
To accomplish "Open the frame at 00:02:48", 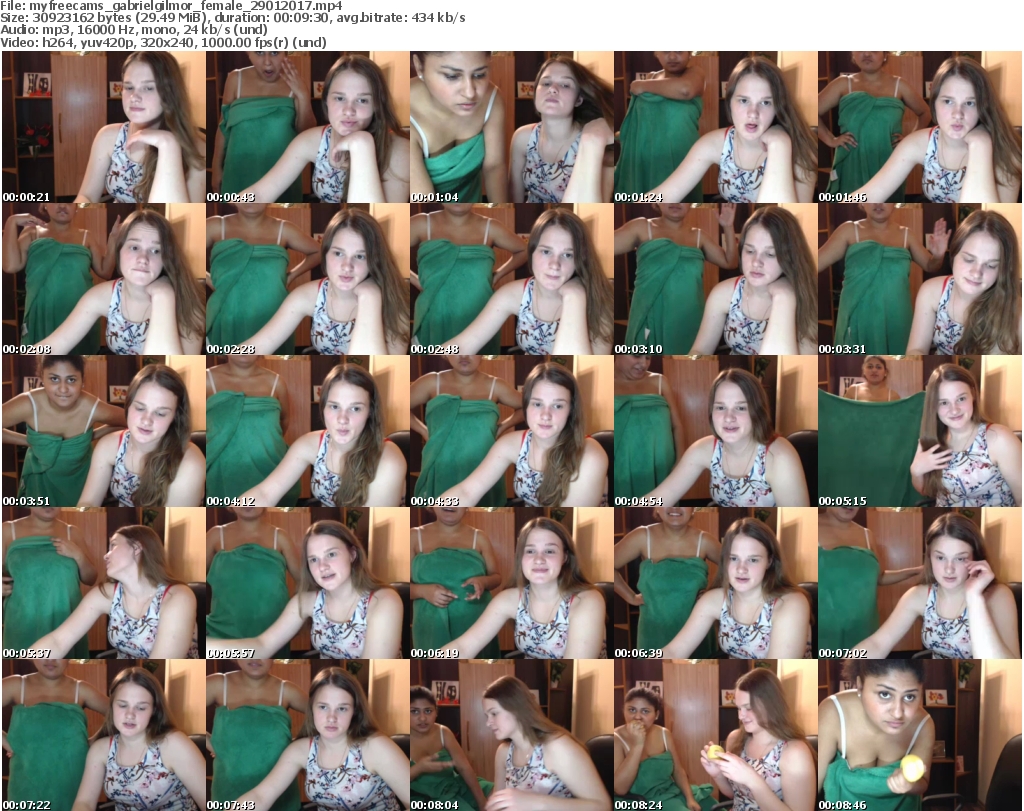I will click(x=512, y=279).
